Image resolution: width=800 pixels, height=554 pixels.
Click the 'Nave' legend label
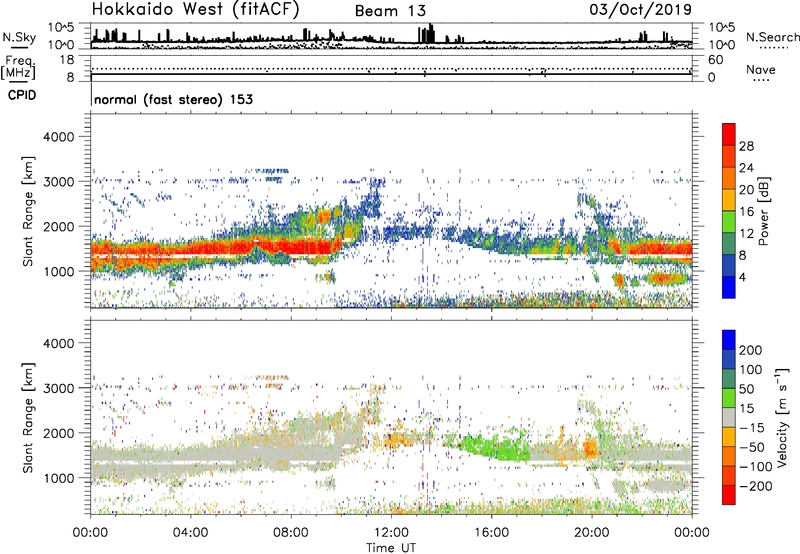click(760, 70)
